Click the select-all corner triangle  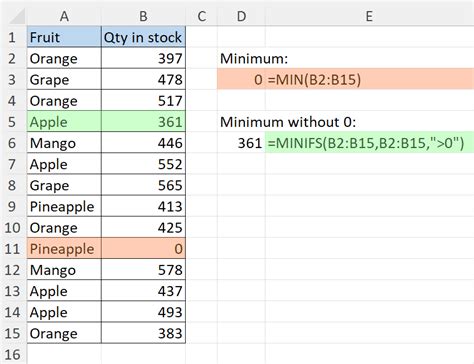click(x=16, y=16)
